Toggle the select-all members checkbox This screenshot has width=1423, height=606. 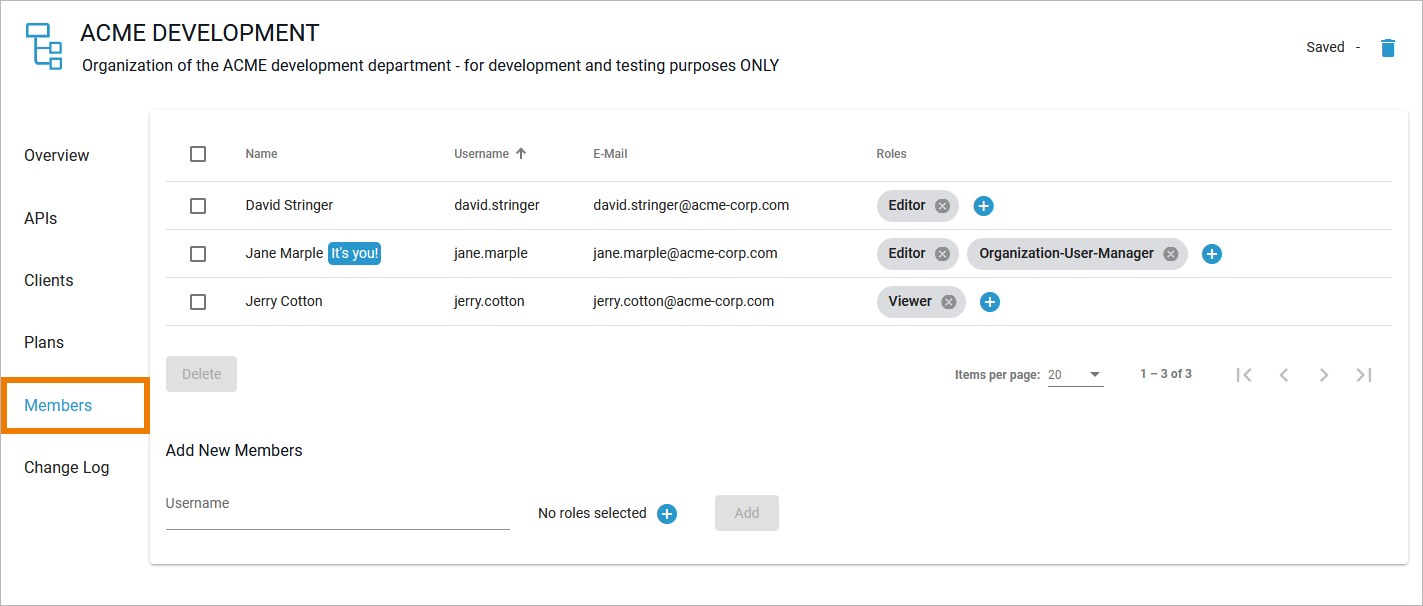pos(198,154)
